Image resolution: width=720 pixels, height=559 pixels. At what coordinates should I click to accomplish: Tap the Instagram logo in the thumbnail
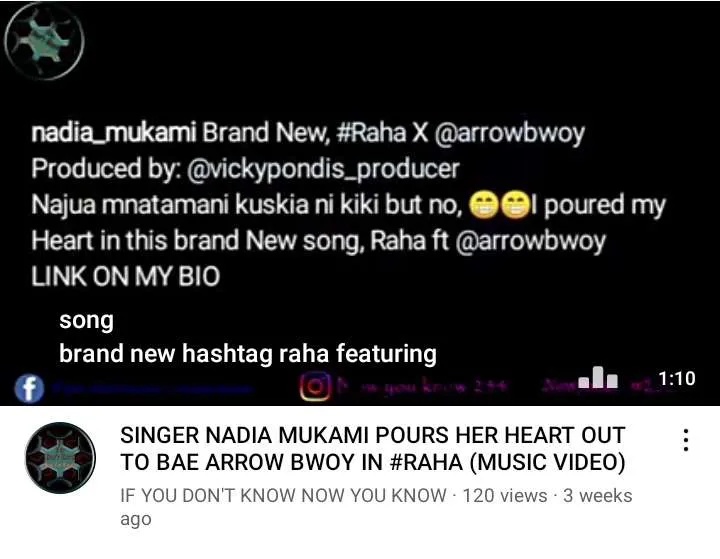pyautogui.click(x=315, y=386)
